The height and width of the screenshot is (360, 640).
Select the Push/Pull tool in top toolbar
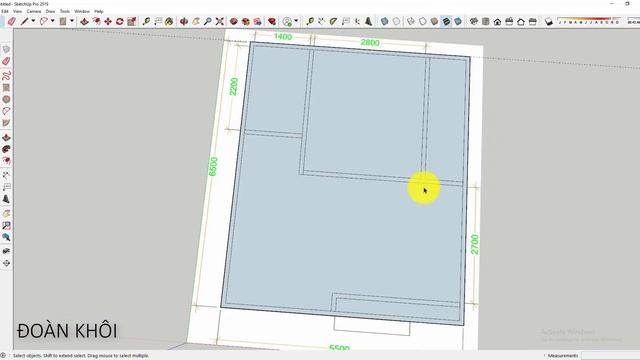(84, 21)
